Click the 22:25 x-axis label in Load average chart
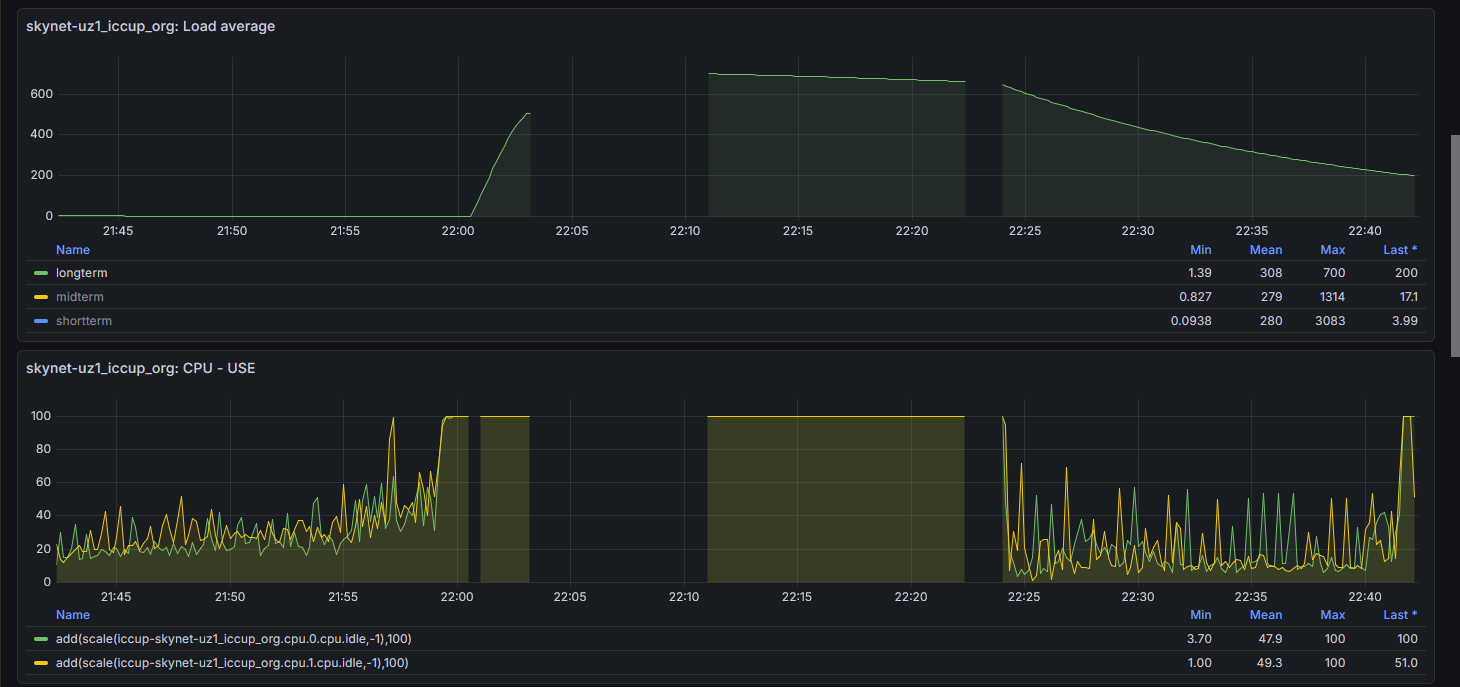The image size is (1460, 687). [1025, 231]
